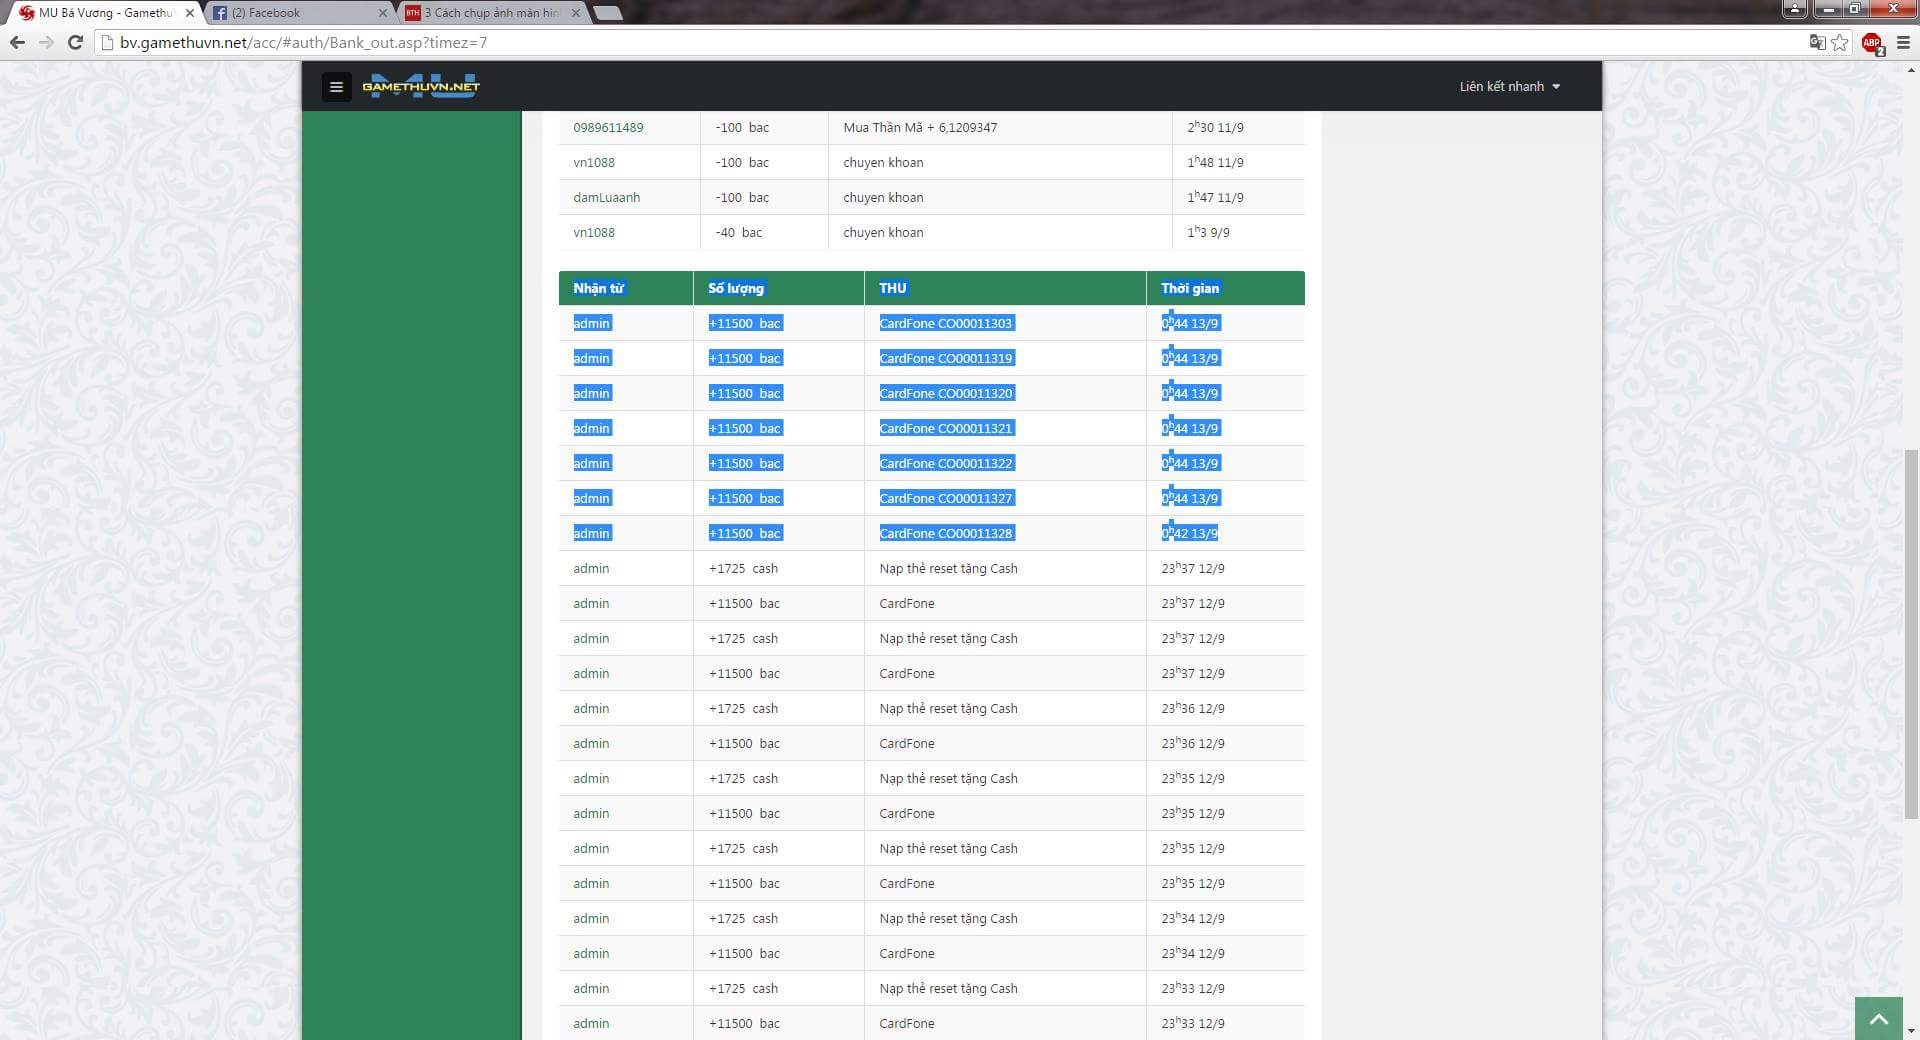Open the hamburger sidebar menu button
Viewport: 1920px width, 1040px height.
tap(336, 87)
